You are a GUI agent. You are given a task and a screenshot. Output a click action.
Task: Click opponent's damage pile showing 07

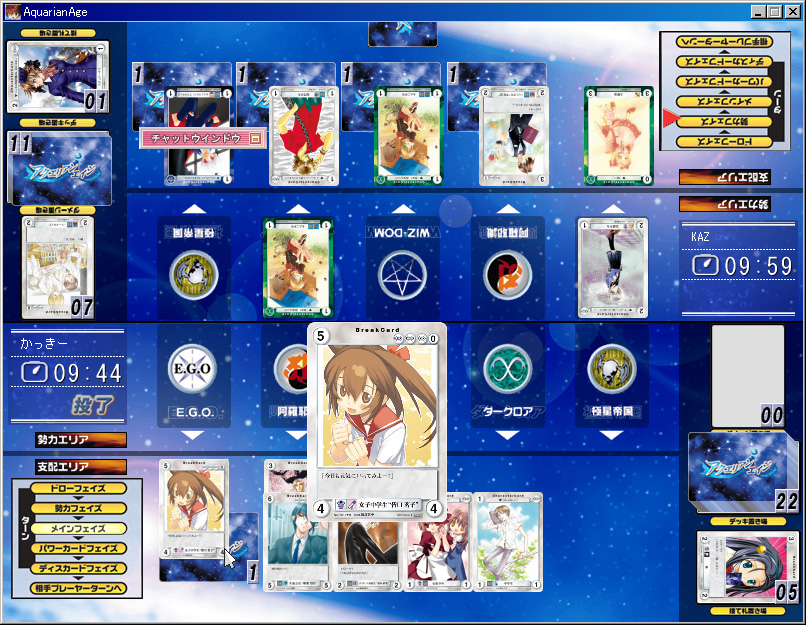point(58,267)
